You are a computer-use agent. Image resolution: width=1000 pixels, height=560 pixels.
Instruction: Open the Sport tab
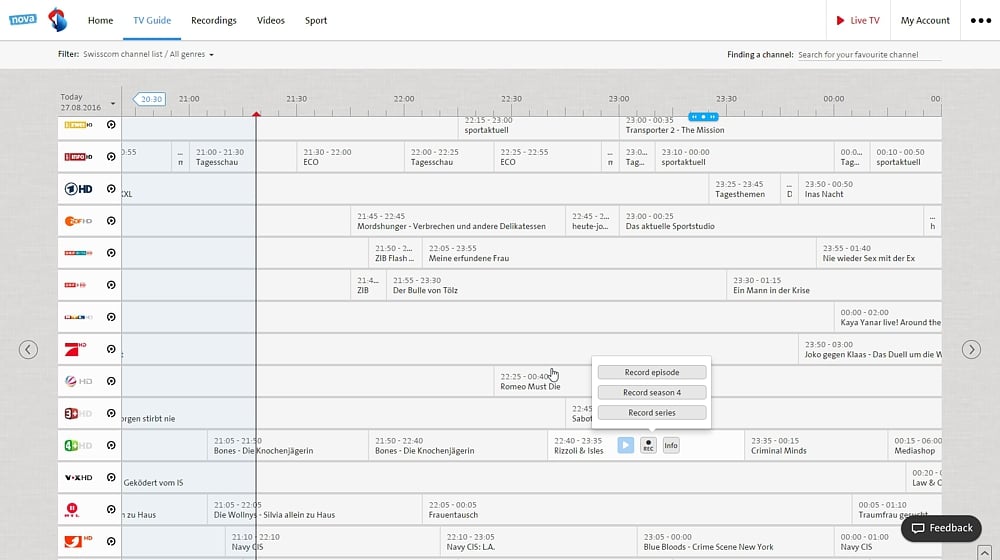[316, 20]
